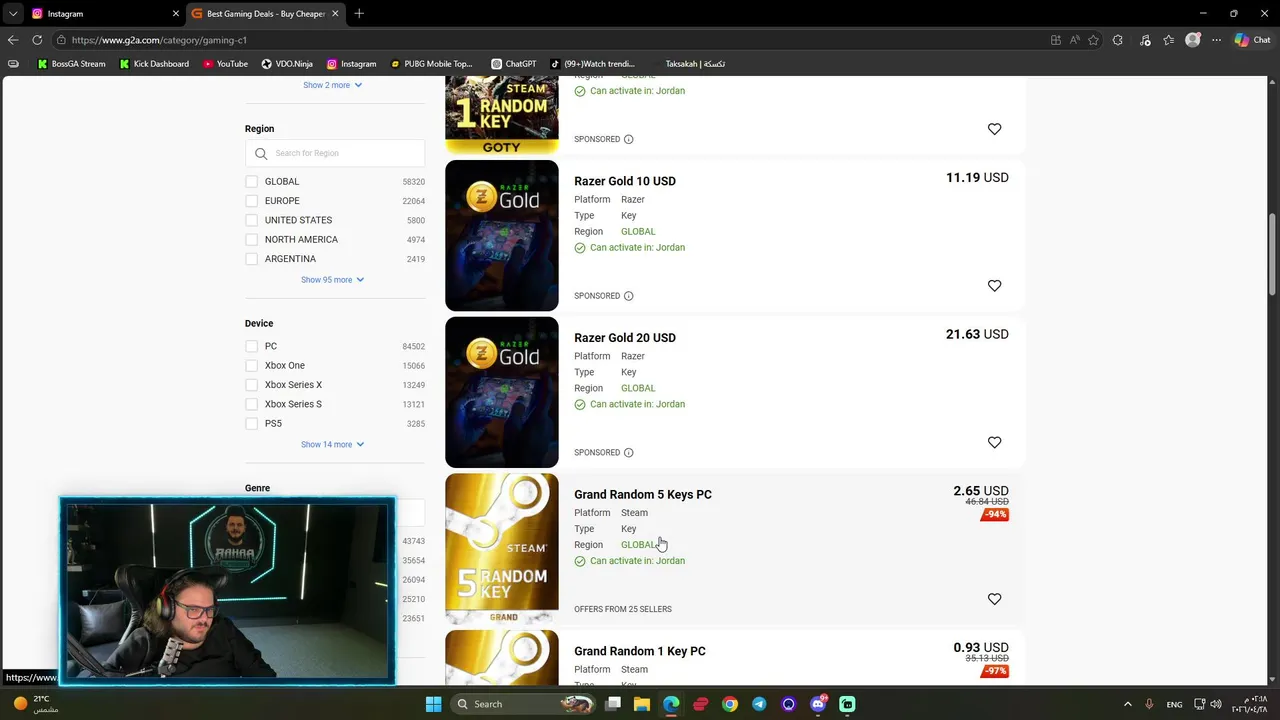Open the Kick Dashboard bookmark
Screen dimensions: 1280x720
point(154,64)
